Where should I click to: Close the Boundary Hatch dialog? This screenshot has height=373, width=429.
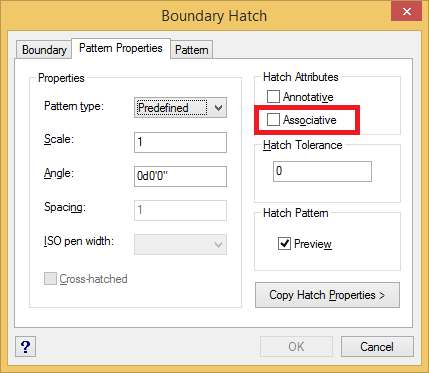(407, 12)
